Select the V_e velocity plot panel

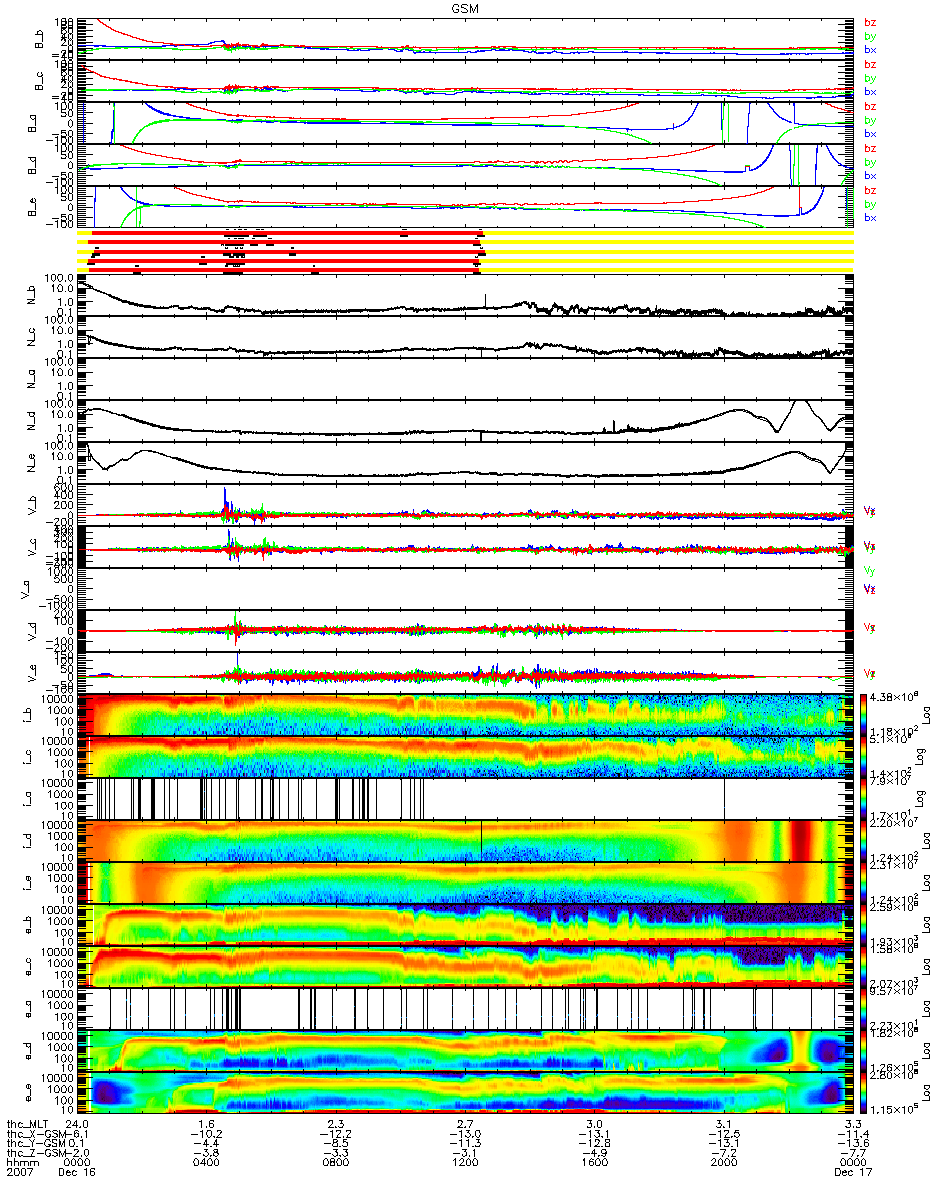tap(465, 672)
